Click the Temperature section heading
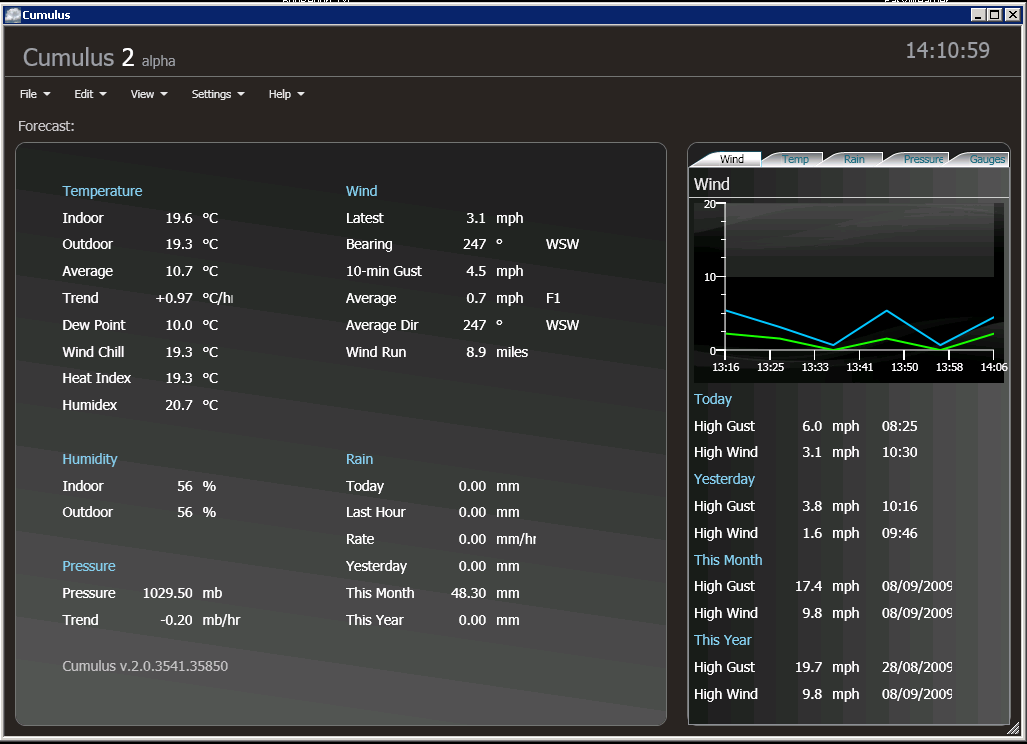 point(102,191)
